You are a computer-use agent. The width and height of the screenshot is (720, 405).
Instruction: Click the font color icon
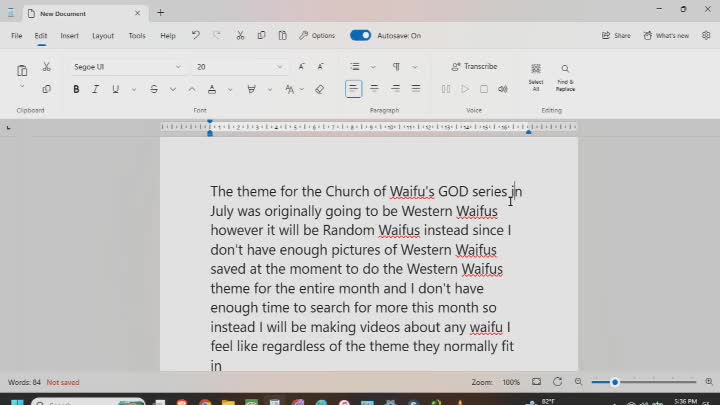(x=212, y=89)
